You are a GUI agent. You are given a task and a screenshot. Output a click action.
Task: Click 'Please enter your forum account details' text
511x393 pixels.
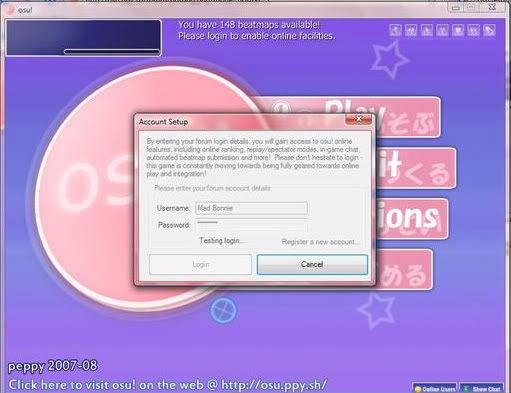click(x=212, y=188)
